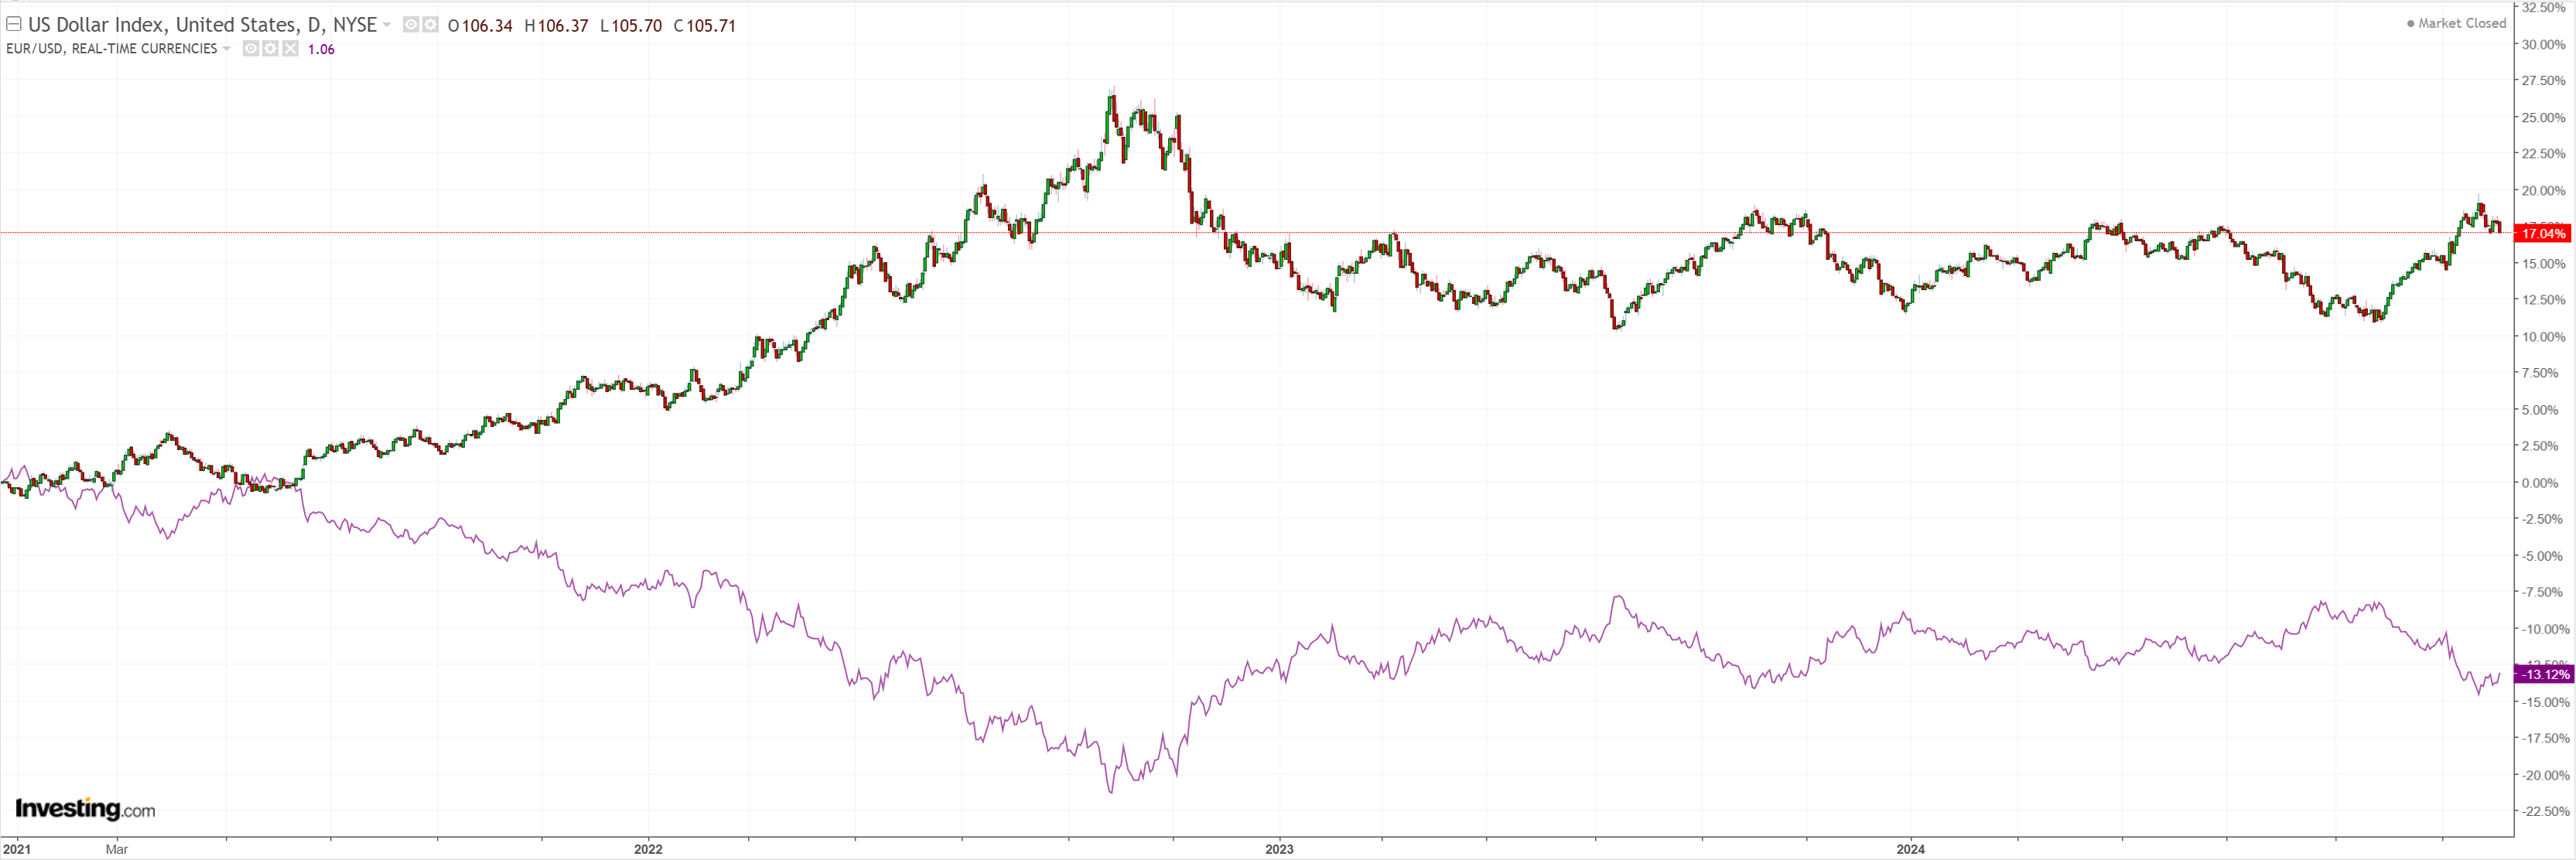Expand EUR/USD legend dropdown arrow
Image resolution: width=2576 pixels, height=860 pixels.
[227, 49]
